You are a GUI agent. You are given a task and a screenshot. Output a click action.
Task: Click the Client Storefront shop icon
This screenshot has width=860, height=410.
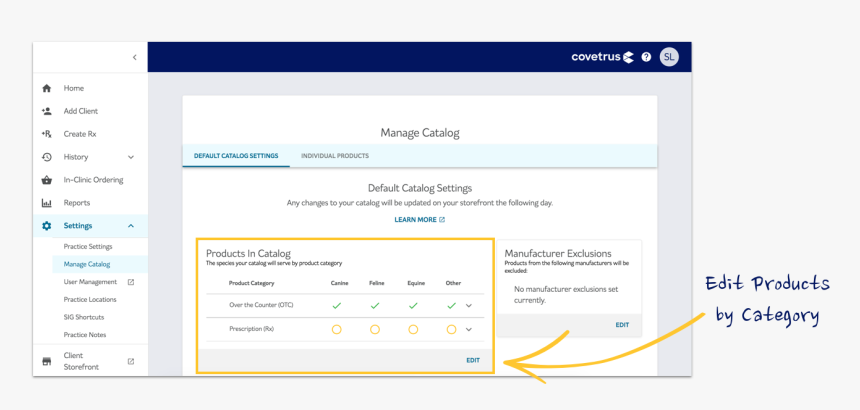pyautogui.click(x=46, y=361)
